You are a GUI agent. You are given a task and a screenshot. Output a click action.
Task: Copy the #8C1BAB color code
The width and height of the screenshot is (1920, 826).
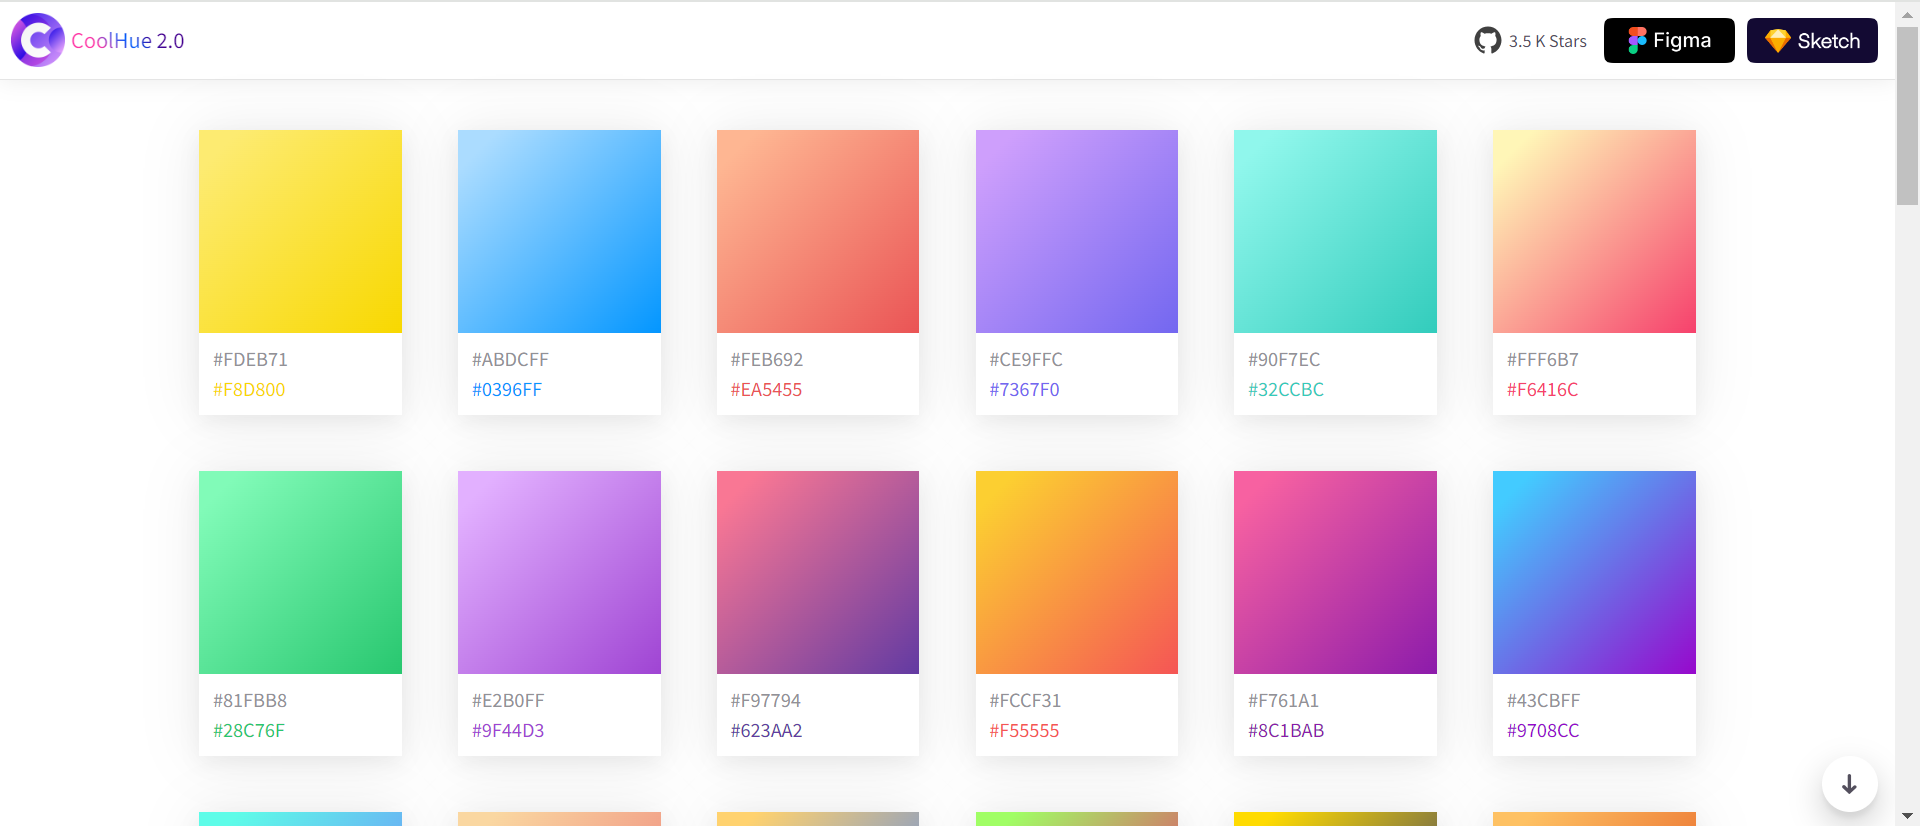(1286, 731)
